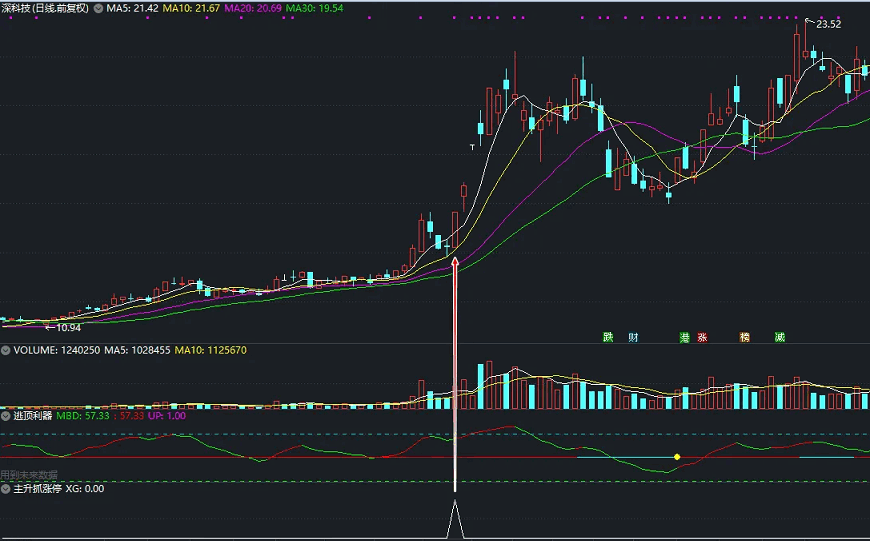The image size is (870, 541).
Task: Click the 深科技(日线,前复权) title
Action: point(45,8)
